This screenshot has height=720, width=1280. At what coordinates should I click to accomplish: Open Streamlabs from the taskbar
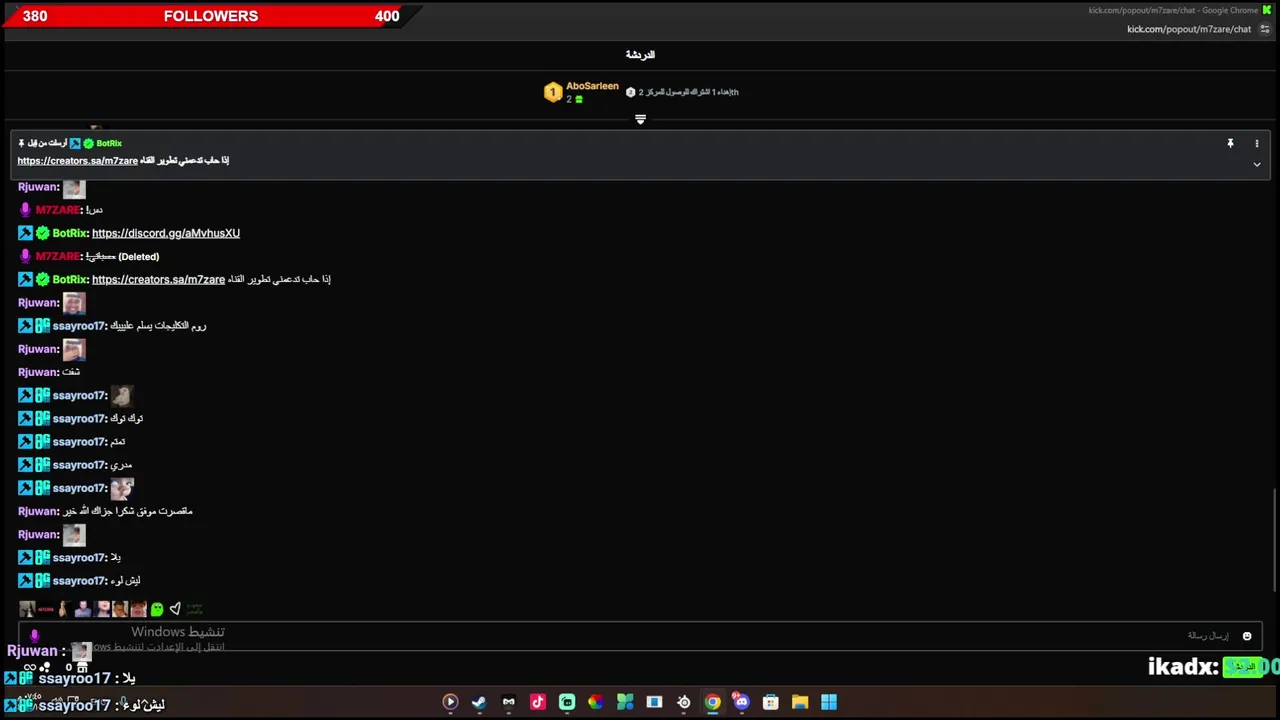click(x=567, y=702)
